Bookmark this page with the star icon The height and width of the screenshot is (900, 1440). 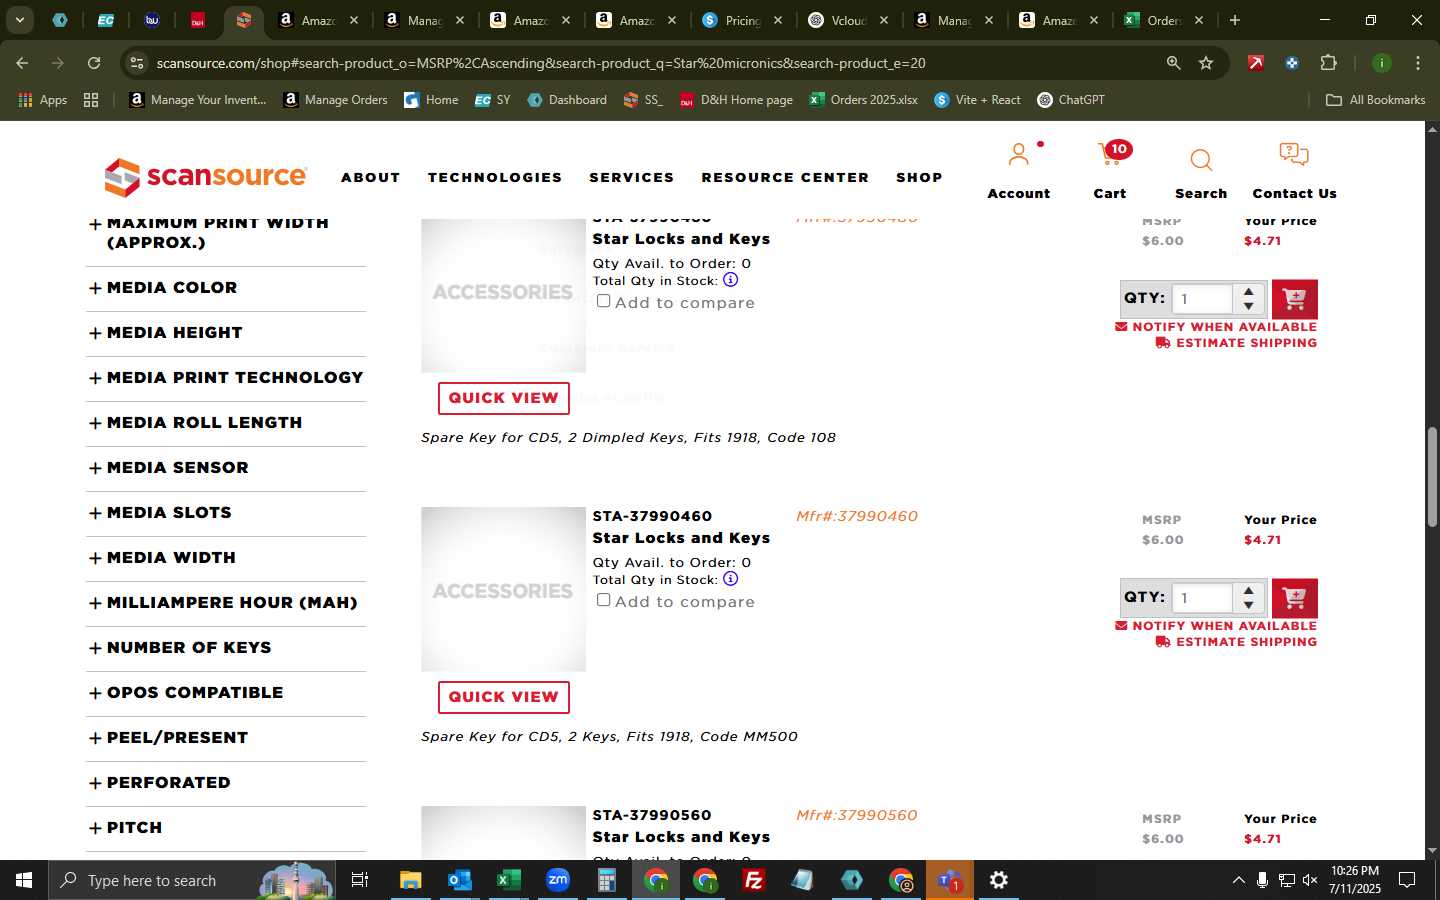click(1206, 63)
